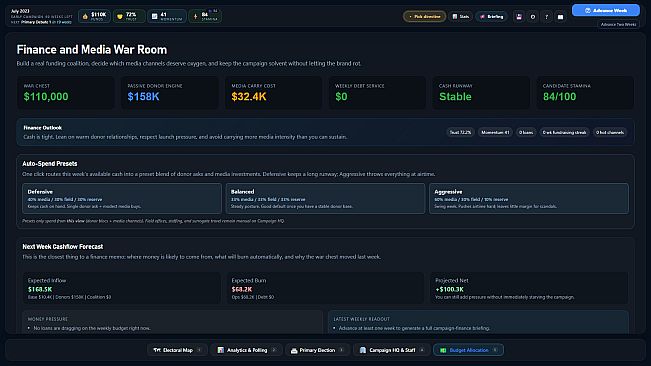
Task: Click the Expected Burn $68.2K card
Action: click(x=325, y=288)
